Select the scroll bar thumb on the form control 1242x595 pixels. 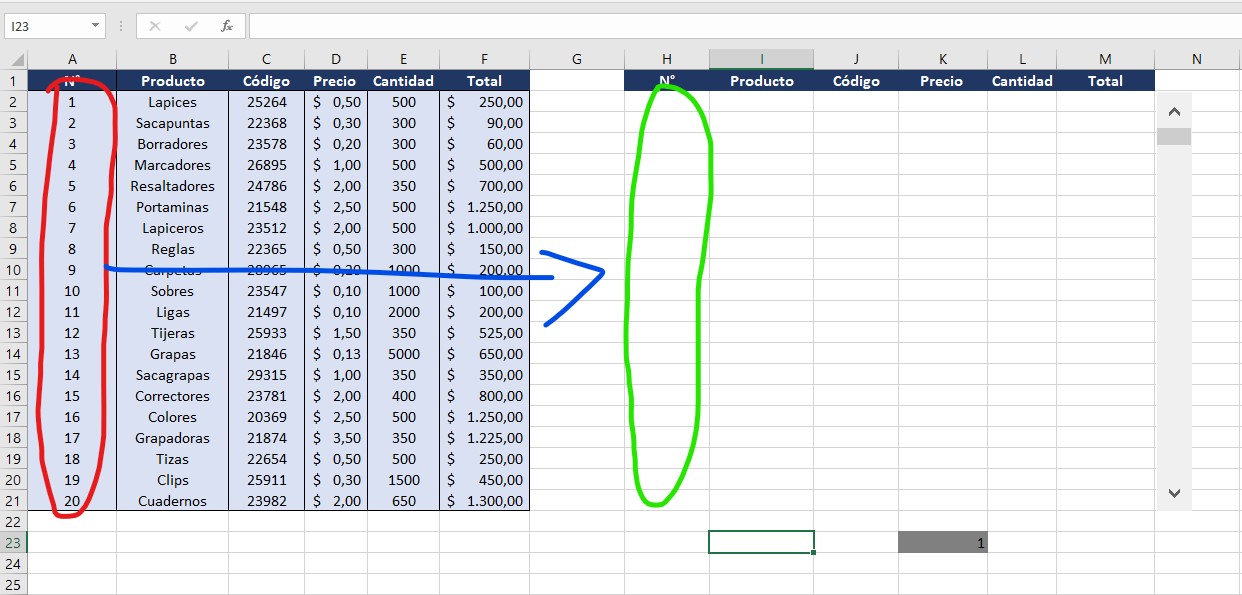pos(1174,137)
